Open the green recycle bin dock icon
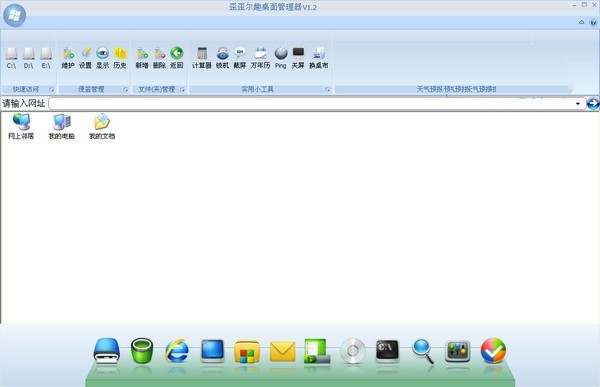The image size is (600, 387). 142,351
